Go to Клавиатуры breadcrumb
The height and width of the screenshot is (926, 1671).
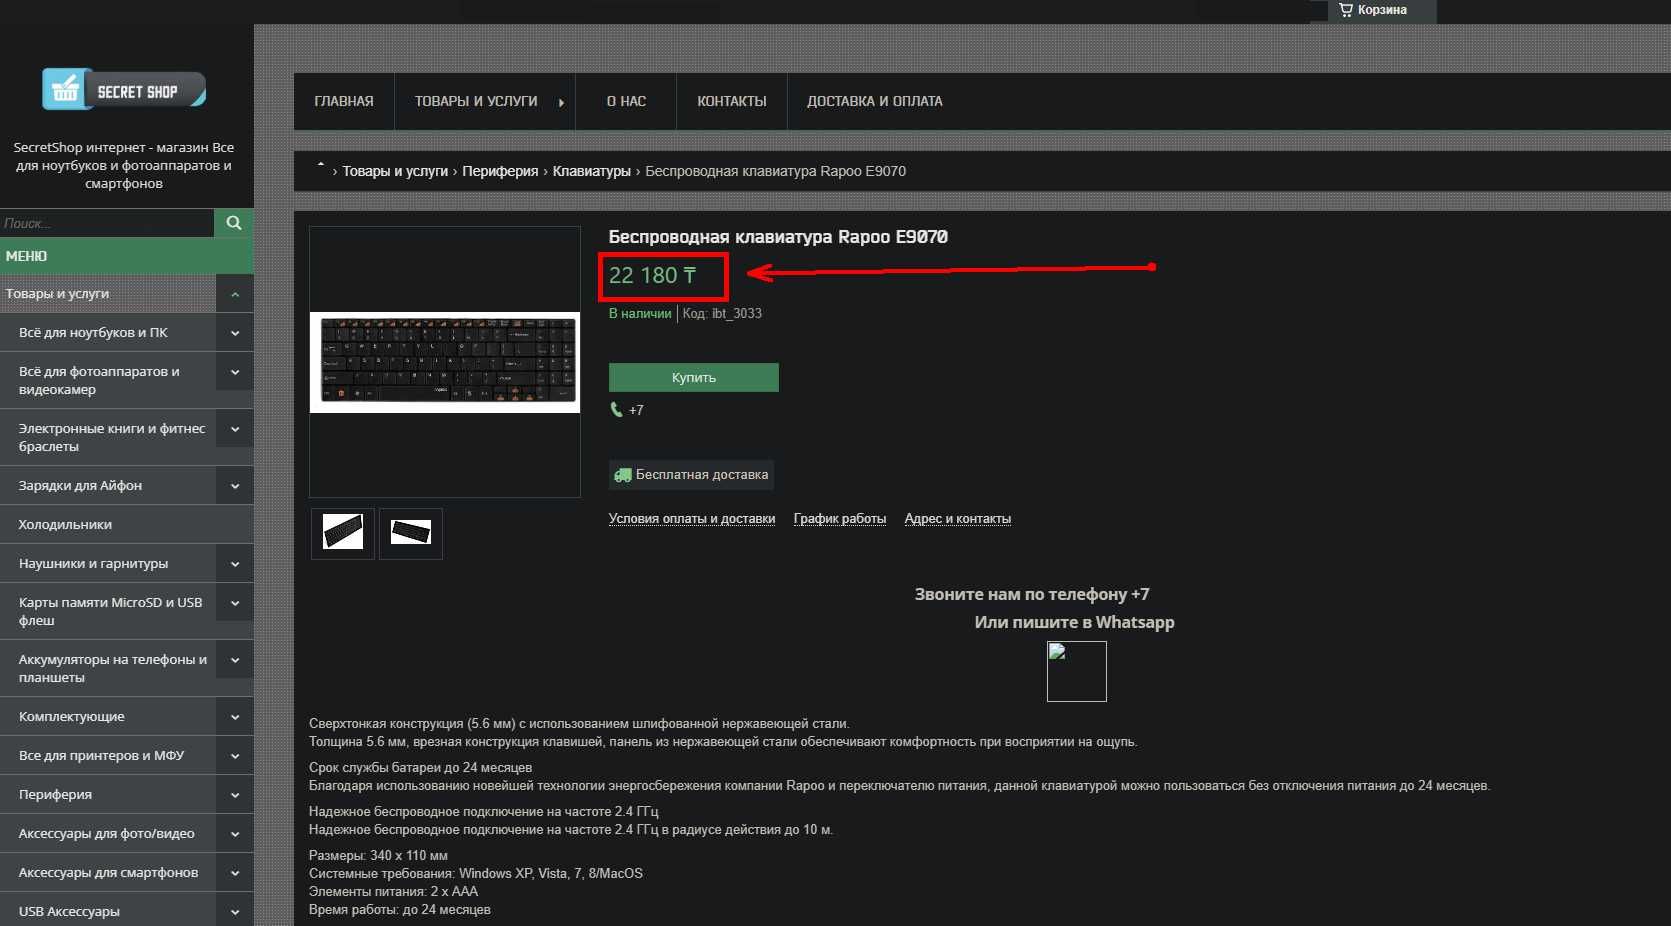click(592, 171)
